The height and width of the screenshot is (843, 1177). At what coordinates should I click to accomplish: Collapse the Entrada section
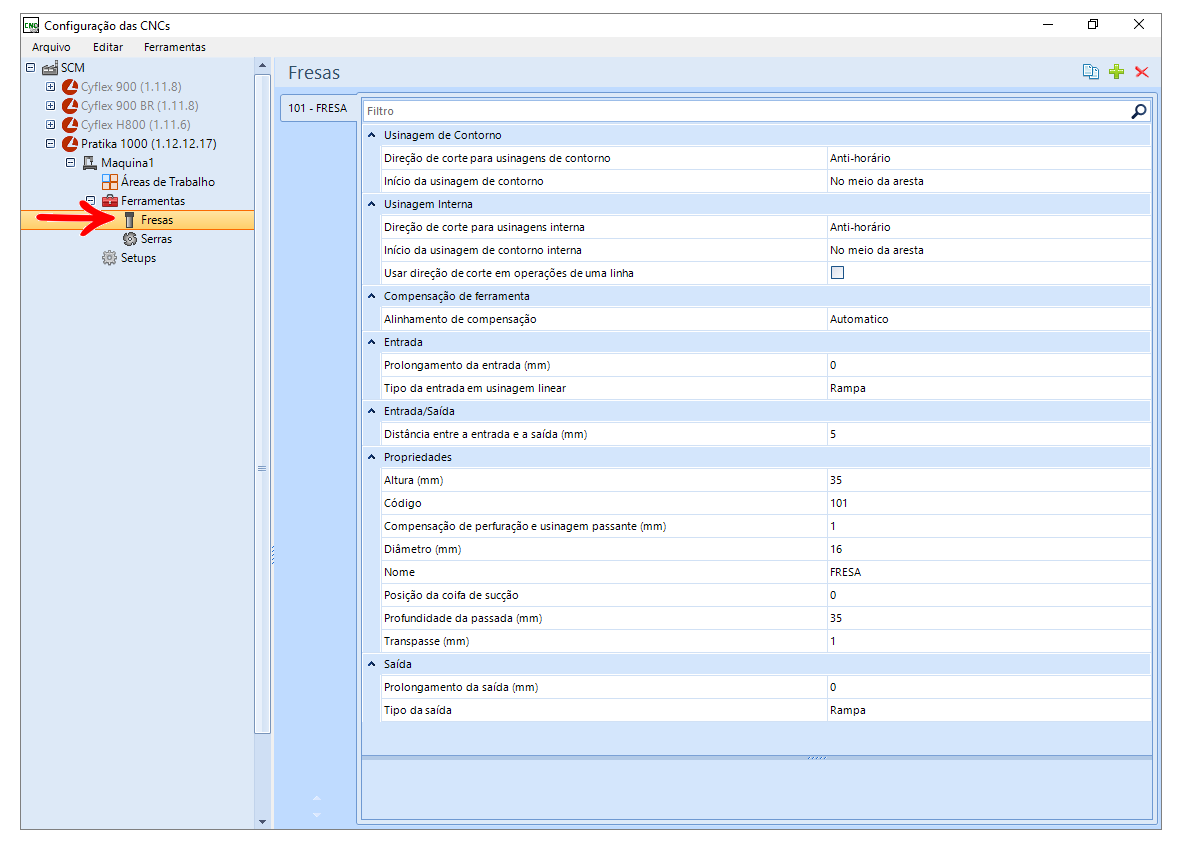click(x=372, y=342)
